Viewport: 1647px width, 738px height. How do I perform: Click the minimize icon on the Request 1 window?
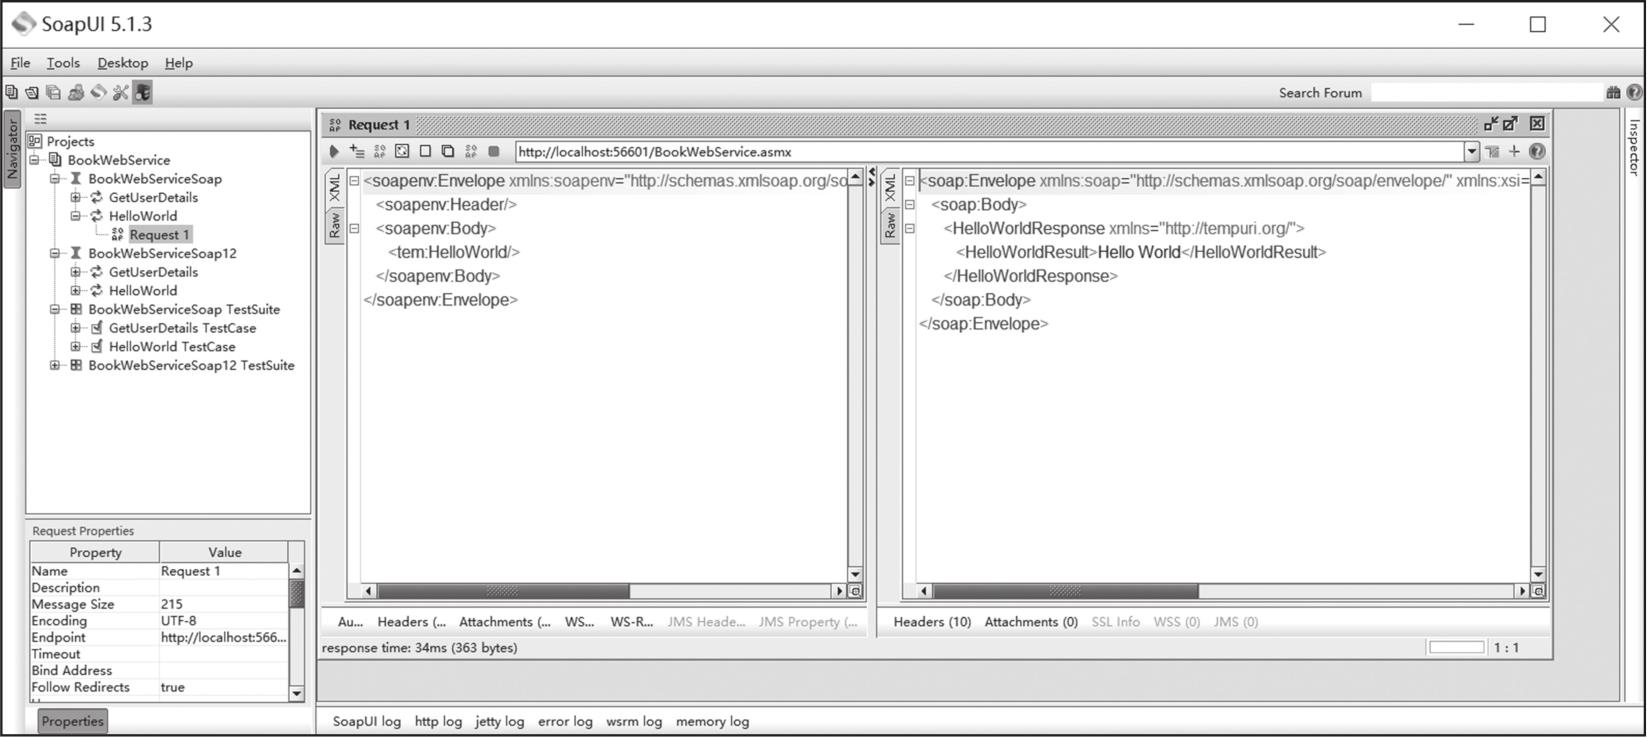(1491, 124)
